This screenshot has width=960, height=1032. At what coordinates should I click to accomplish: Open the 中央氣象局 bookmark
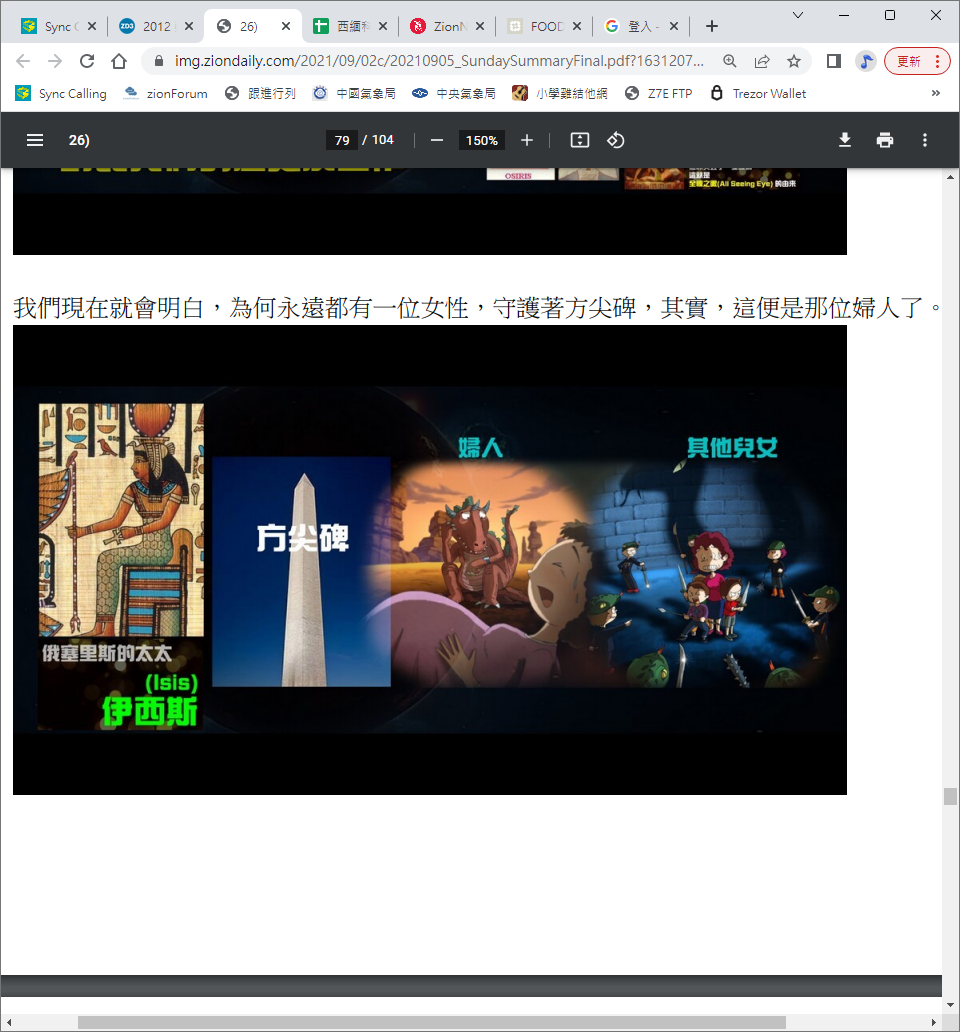(x=454, y=93)
